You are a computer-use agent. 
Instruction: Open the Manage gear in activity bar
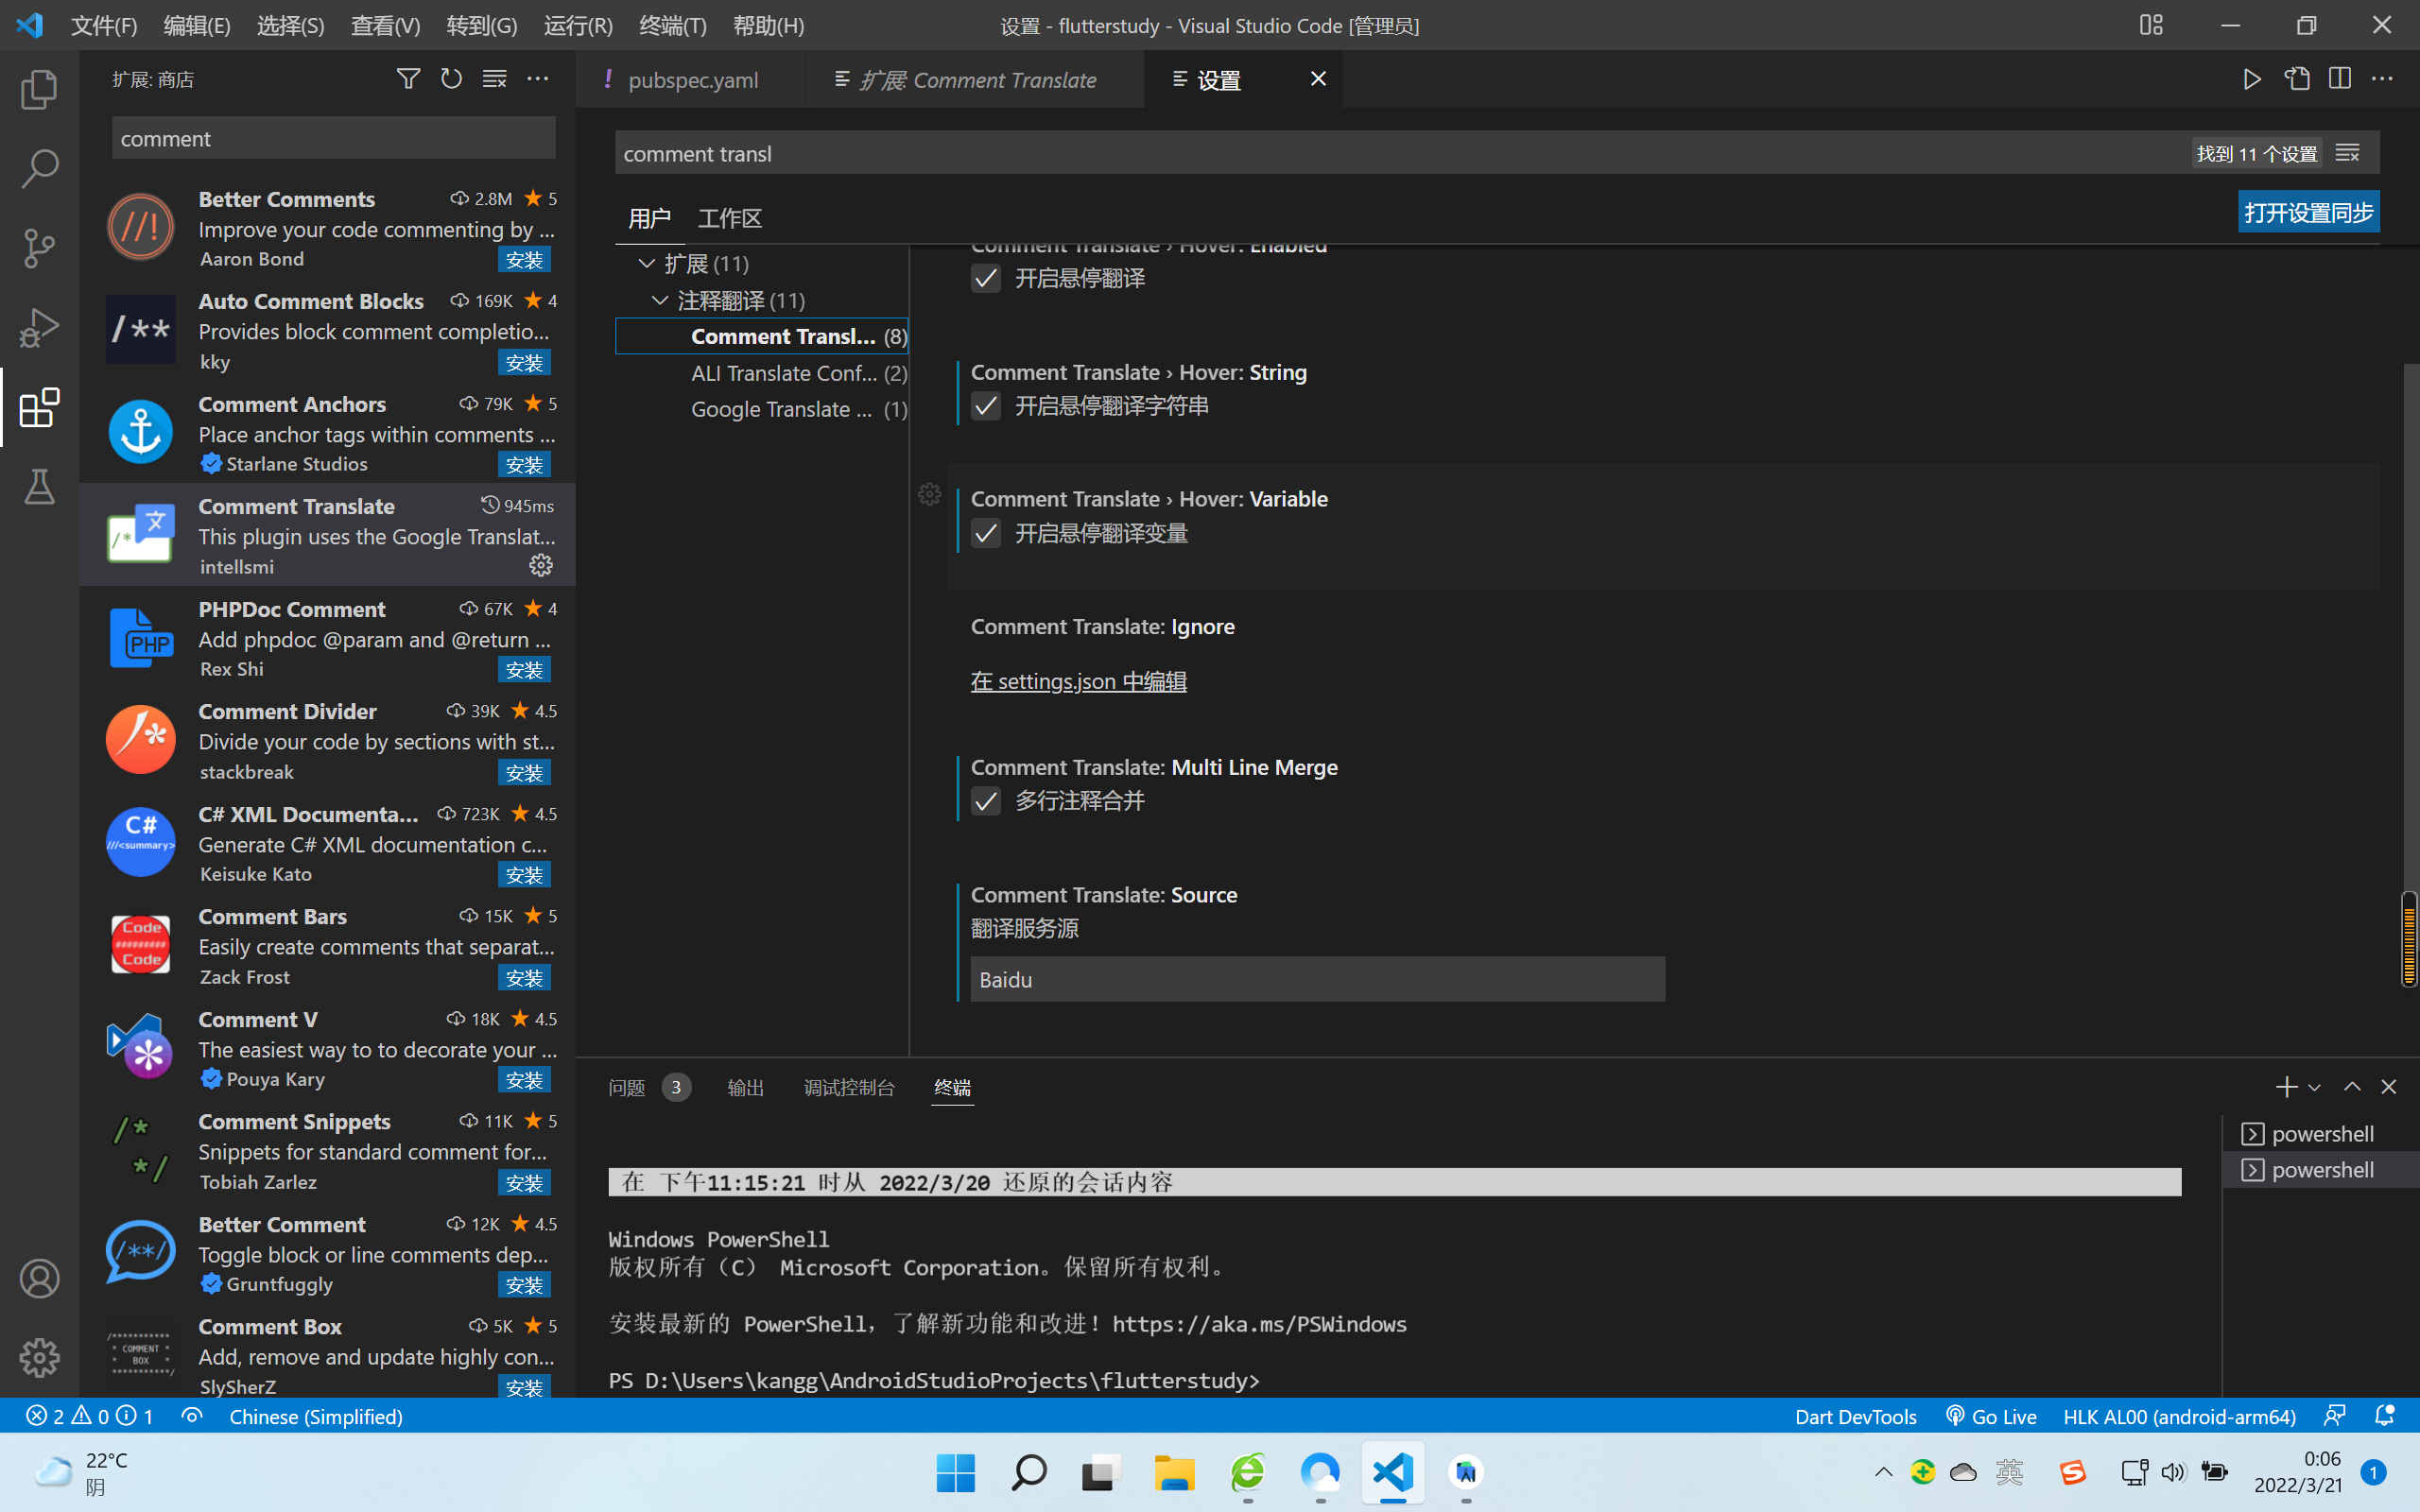[x=39, y=1357]
